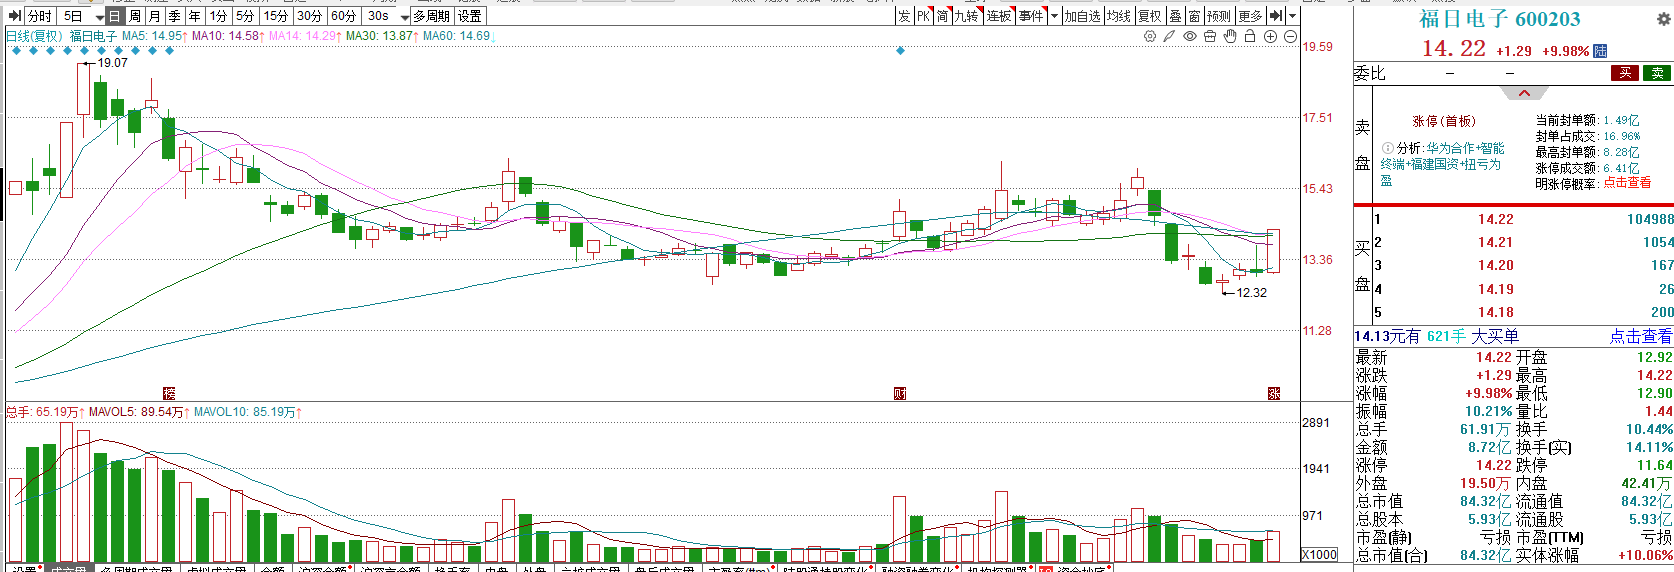The height and width of the screenshot is (572, 1674).
Task: Select the 1分 minute period
Action: point(218,16)
